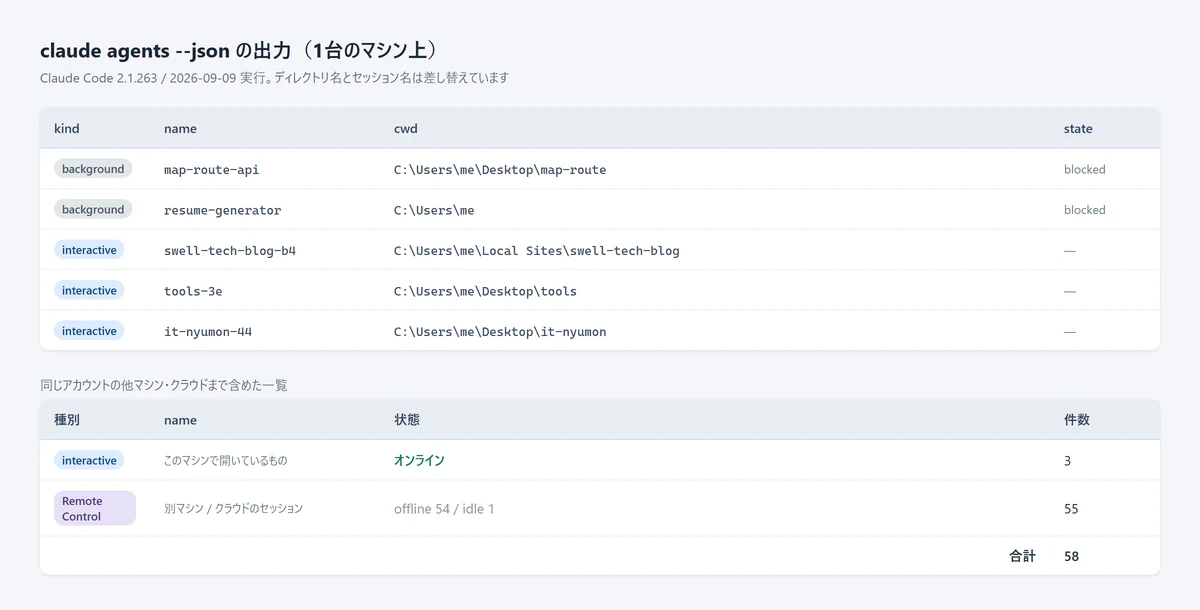Click the "種別" column header
This screenshot has height=610, width=1200.
tap(67, 420)
